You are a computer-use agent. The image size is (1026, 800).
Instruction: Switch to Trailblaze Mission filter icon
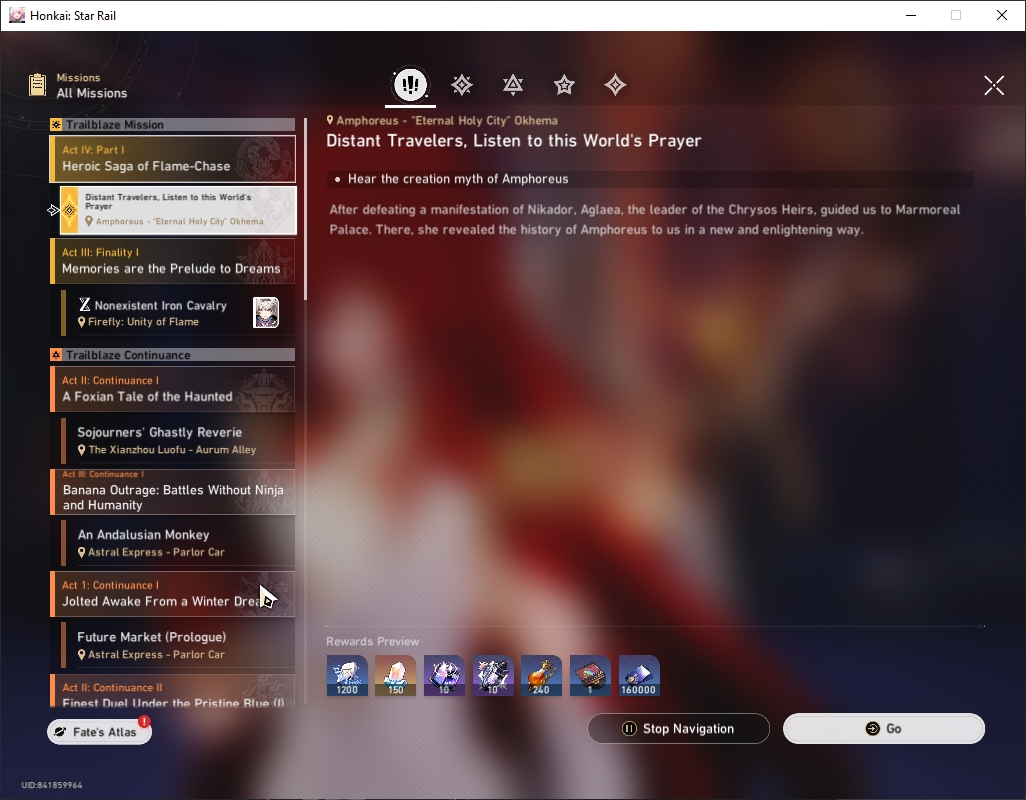coord(461,84)
